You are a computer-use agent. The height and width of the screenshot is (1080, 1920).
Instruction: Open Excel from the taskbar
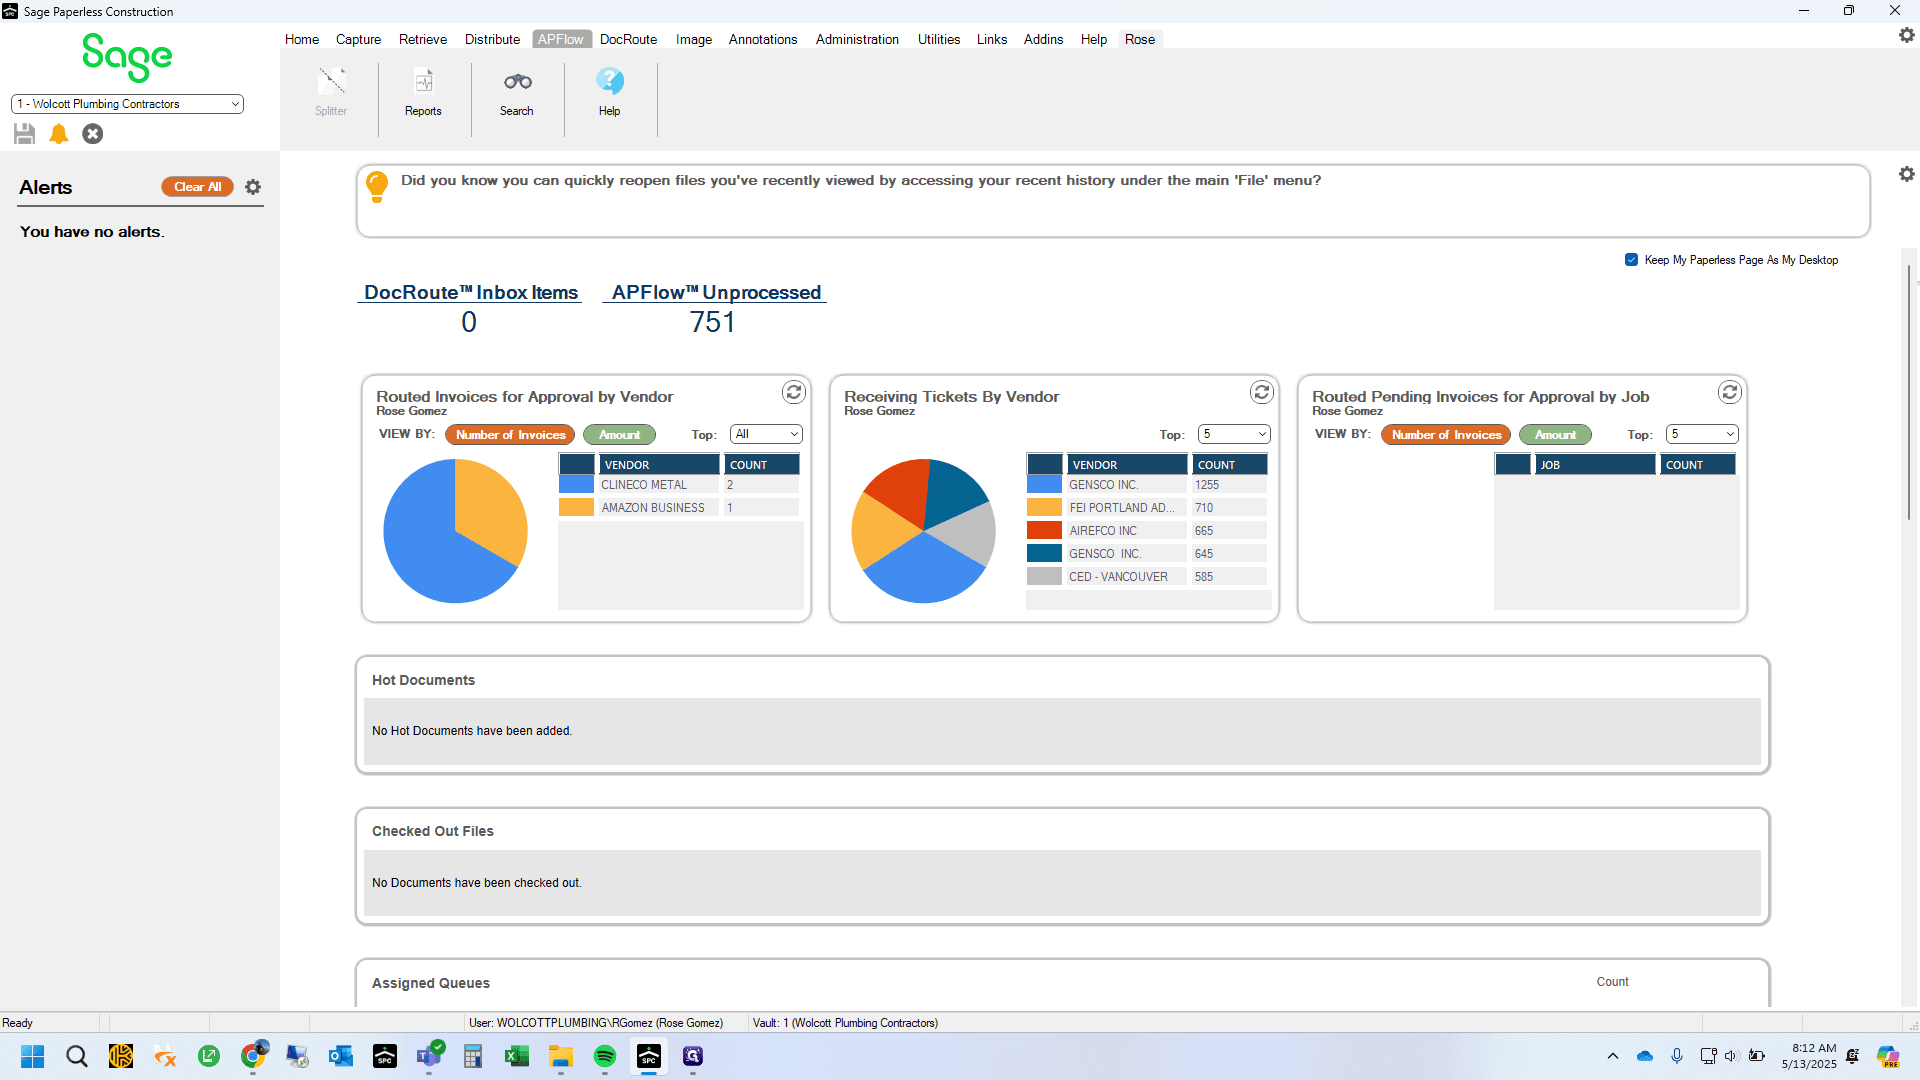(x=517, y=1057)
